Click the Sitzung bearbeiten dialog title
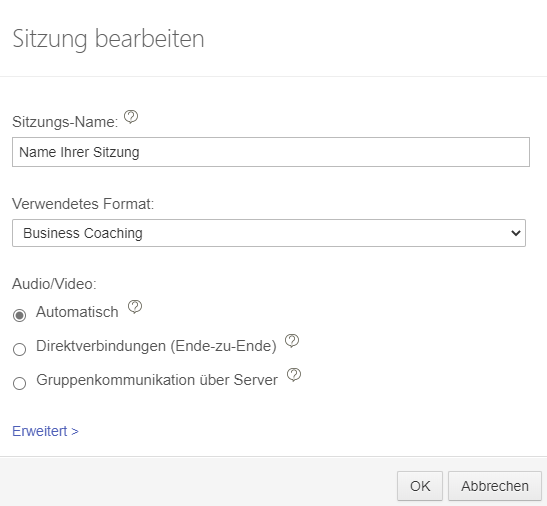 point(108,39)
